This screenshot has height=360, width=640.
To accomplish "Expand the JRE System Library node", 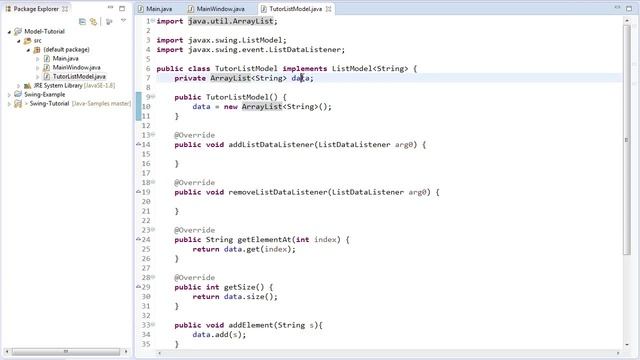I will tap(19, 86).
